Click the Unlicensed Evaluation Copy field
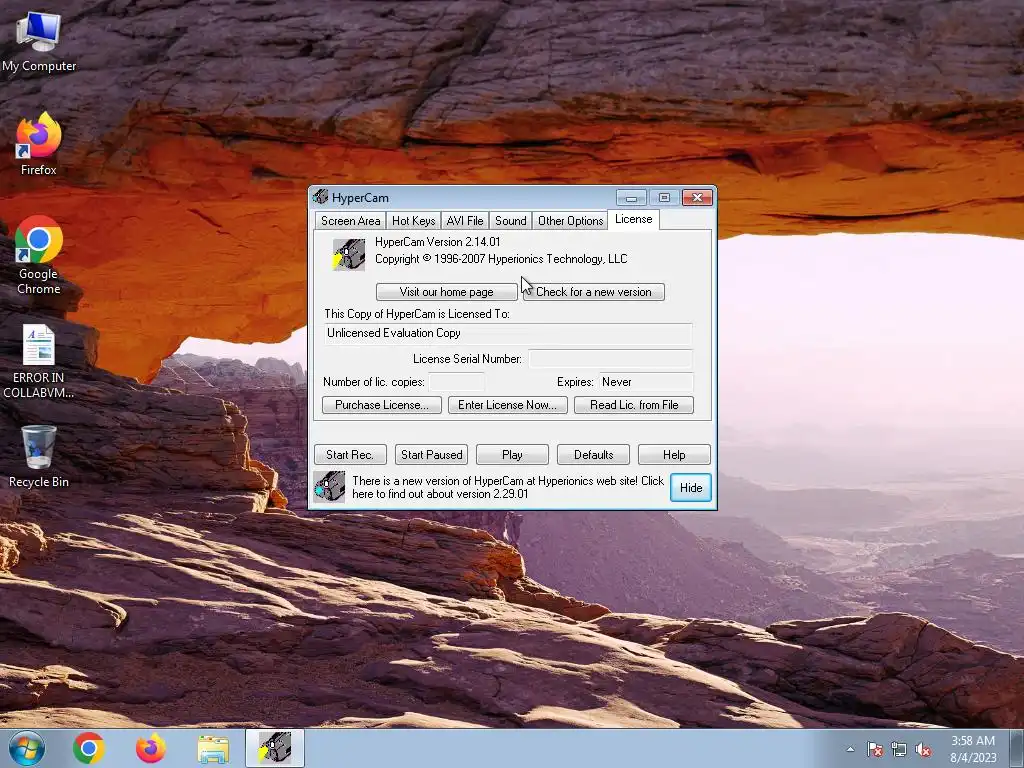 [x=508, y=333]
